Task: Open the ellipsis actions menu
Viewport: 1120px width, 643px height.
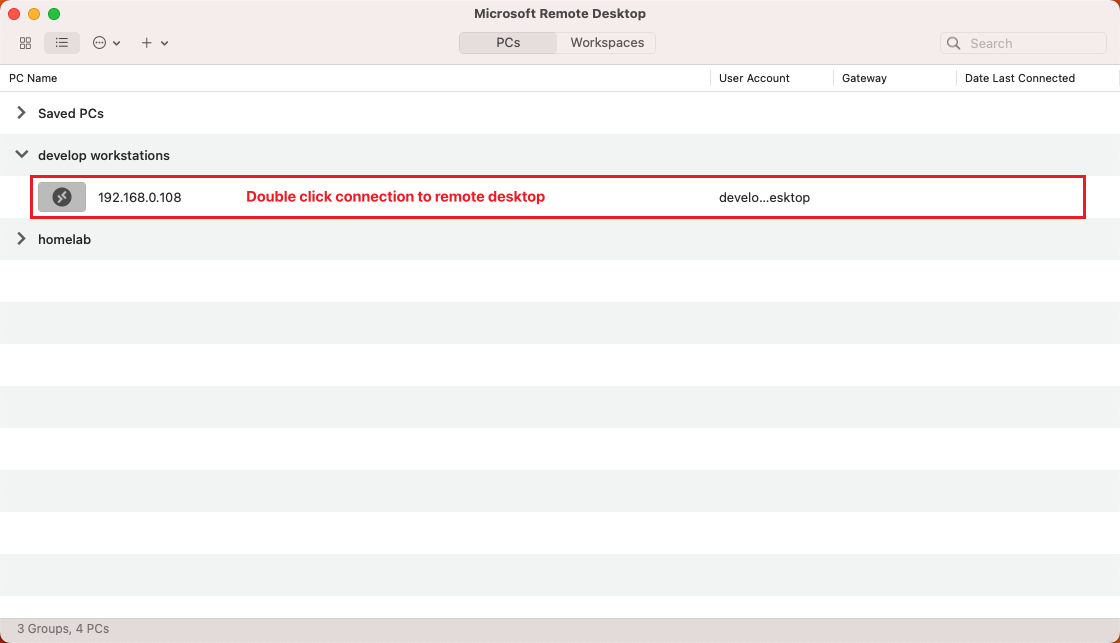Action: tap(106, 43)
